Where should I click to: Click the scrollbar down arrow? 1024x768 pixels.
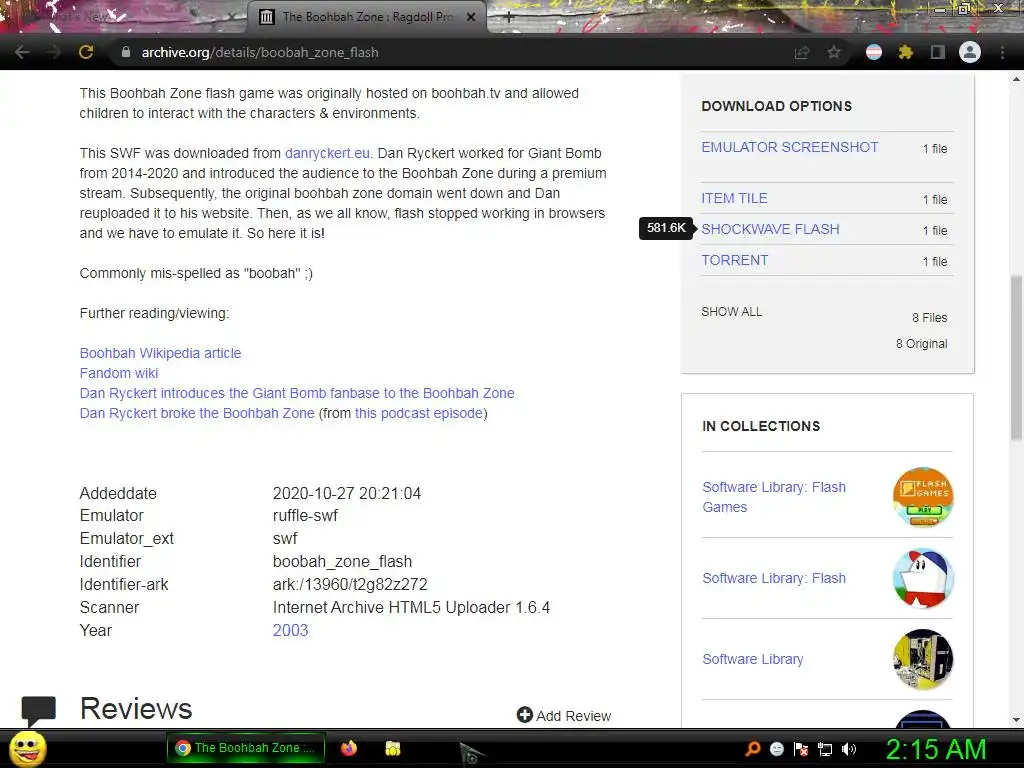pos(1016,719)
